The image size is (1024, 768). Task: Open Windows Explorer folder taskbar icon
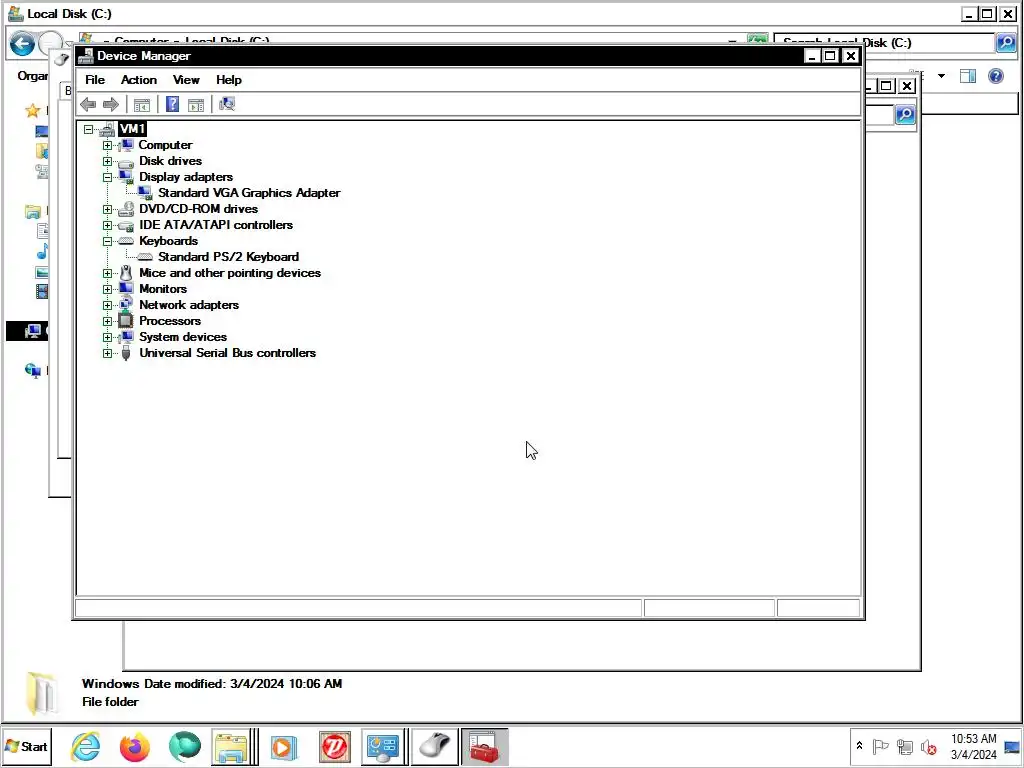tap(231, 747)
